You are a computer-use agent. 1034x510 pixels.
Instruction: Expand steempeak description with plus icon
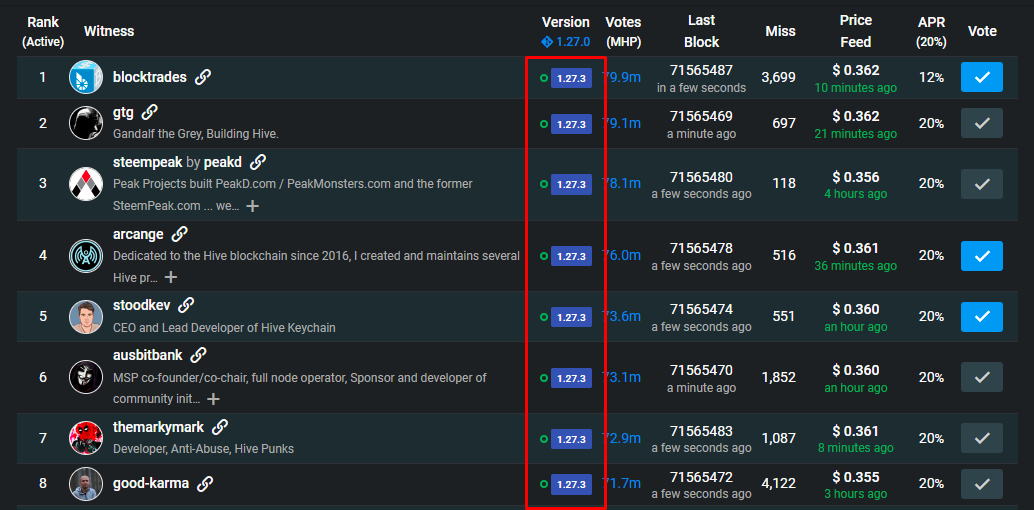coord(252,206)
